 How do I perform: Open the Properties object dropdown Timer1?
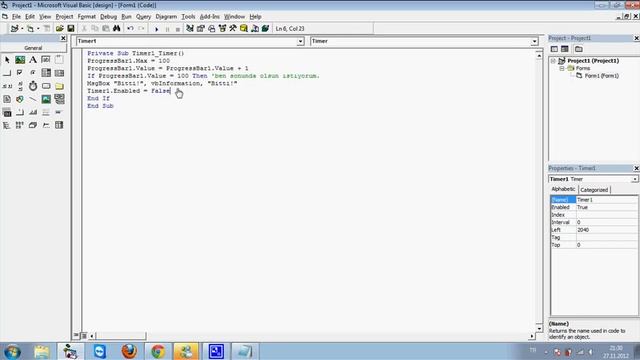click(x=635, y=179)
